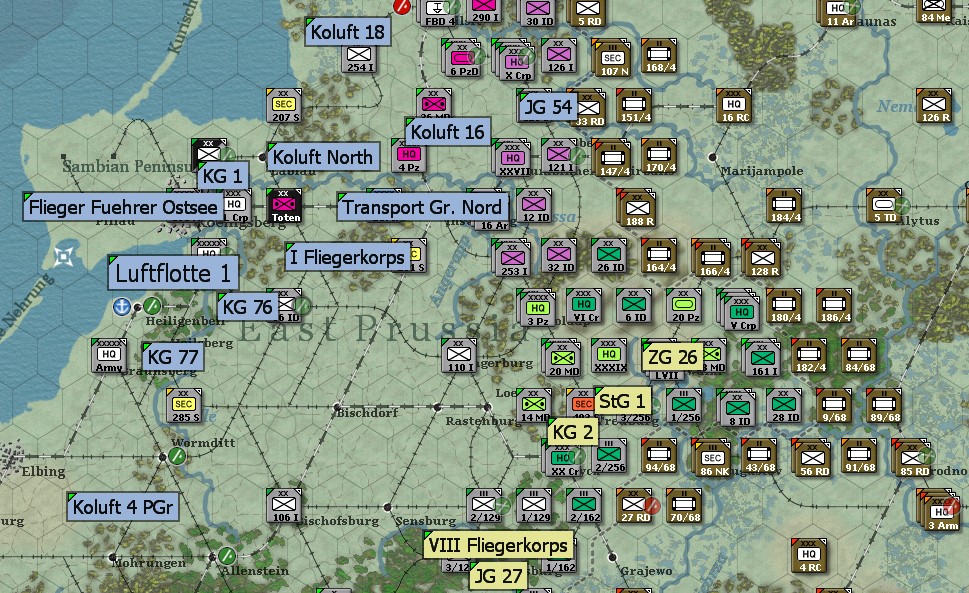Viewport: 969px width, 593px height.
Task: Select the 3 Pz panzer group HQ
Action: point(536,308)
